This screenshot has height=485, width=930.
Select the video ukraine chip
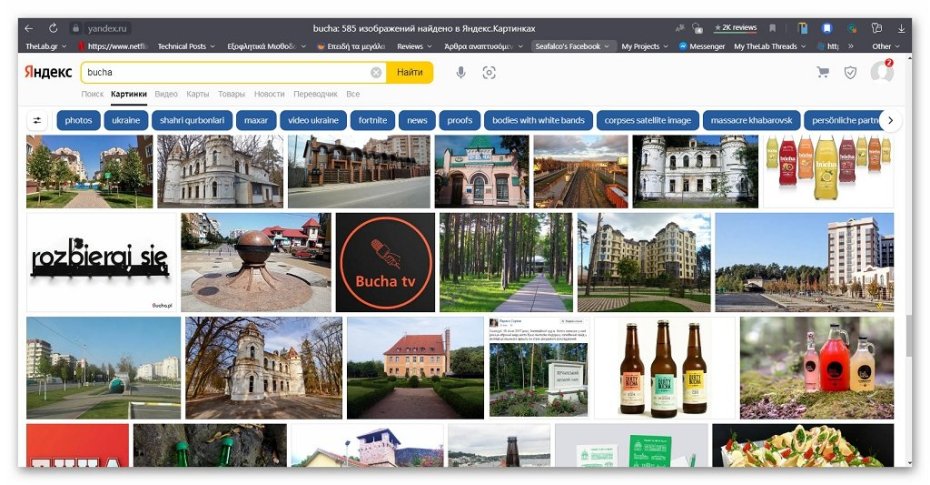pyautogui.click(x=313, y=120)
